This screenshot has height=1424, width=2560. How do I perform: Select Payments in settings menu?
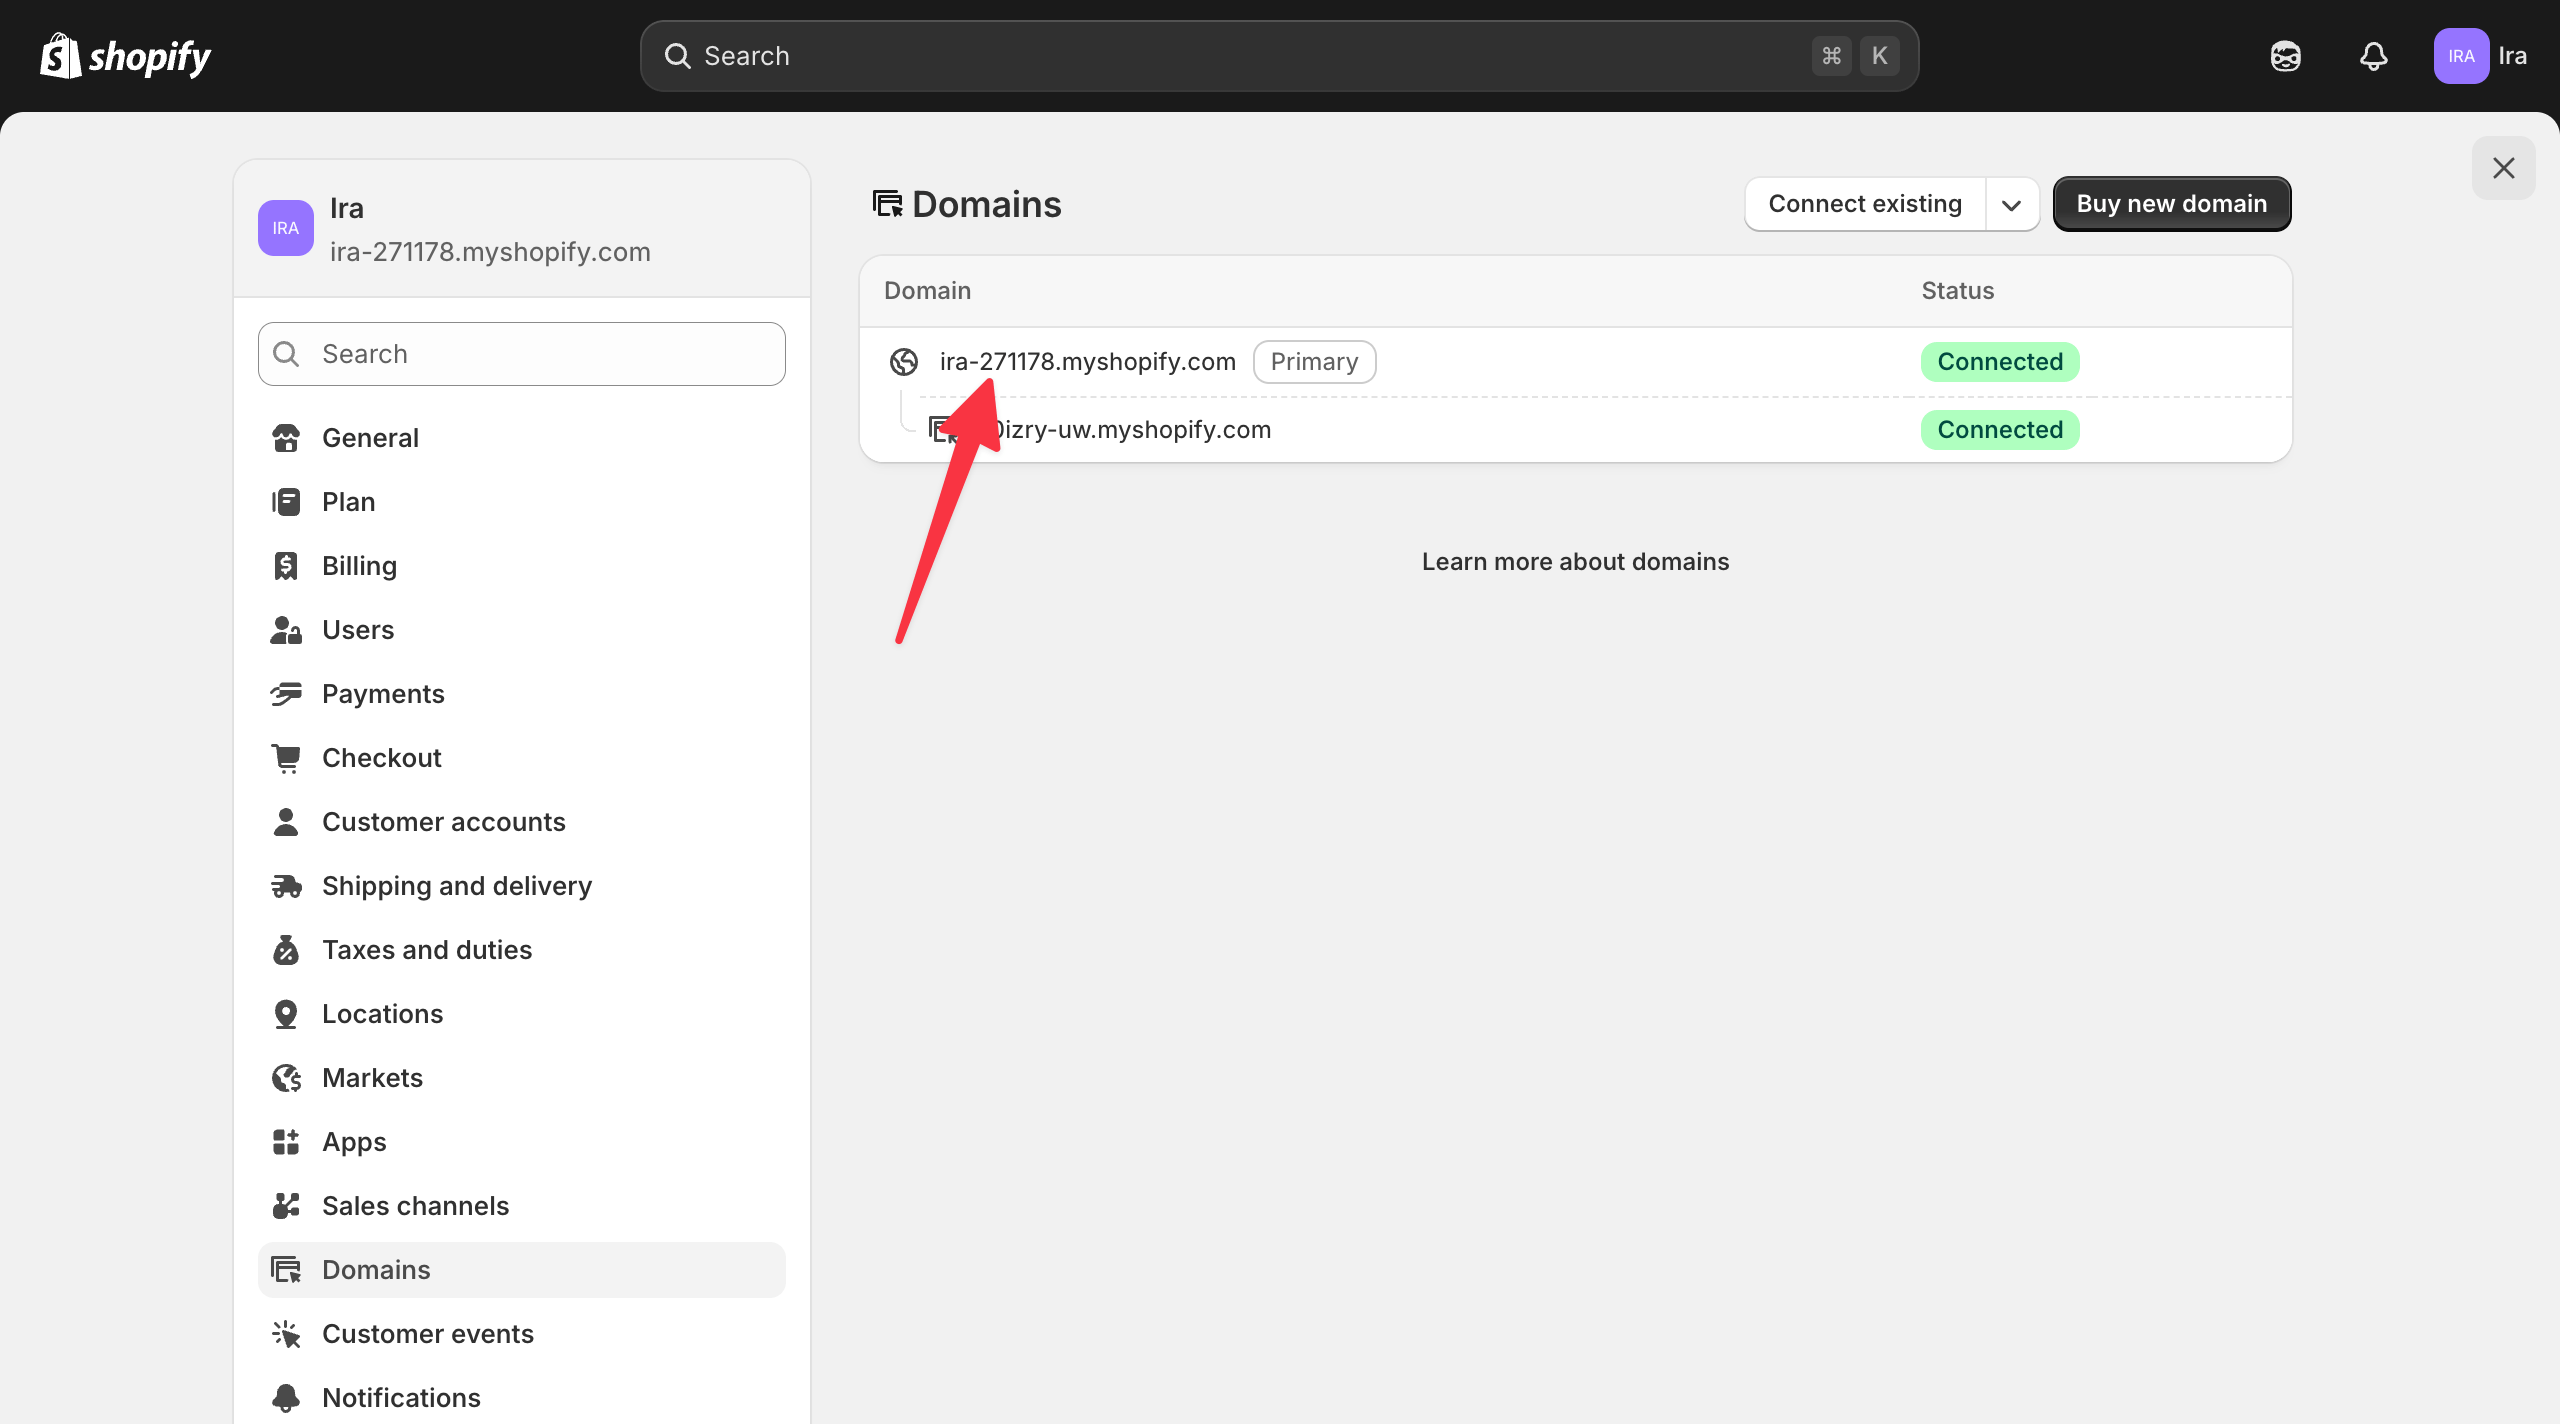(522, 694)
